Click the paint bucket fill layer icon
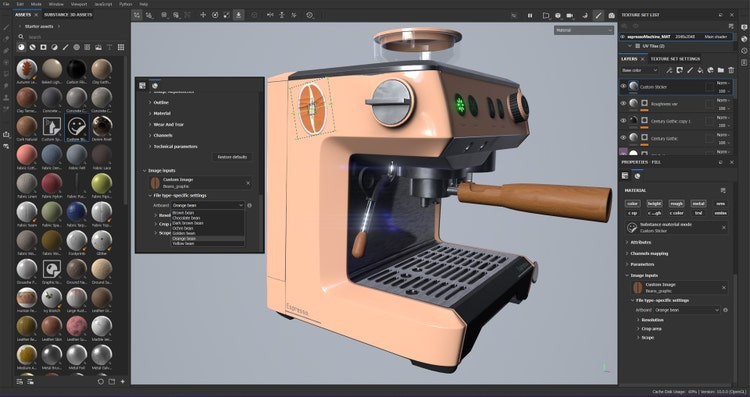The image size is (750, 397). coord(700,70)
